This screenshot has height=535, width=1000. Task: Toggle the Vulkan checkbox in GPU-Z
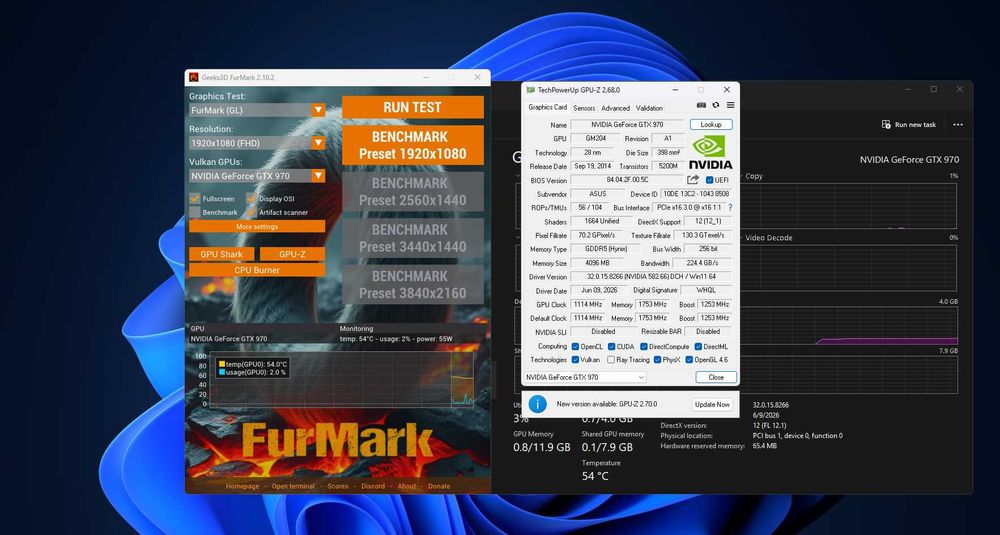pos(575,360)
